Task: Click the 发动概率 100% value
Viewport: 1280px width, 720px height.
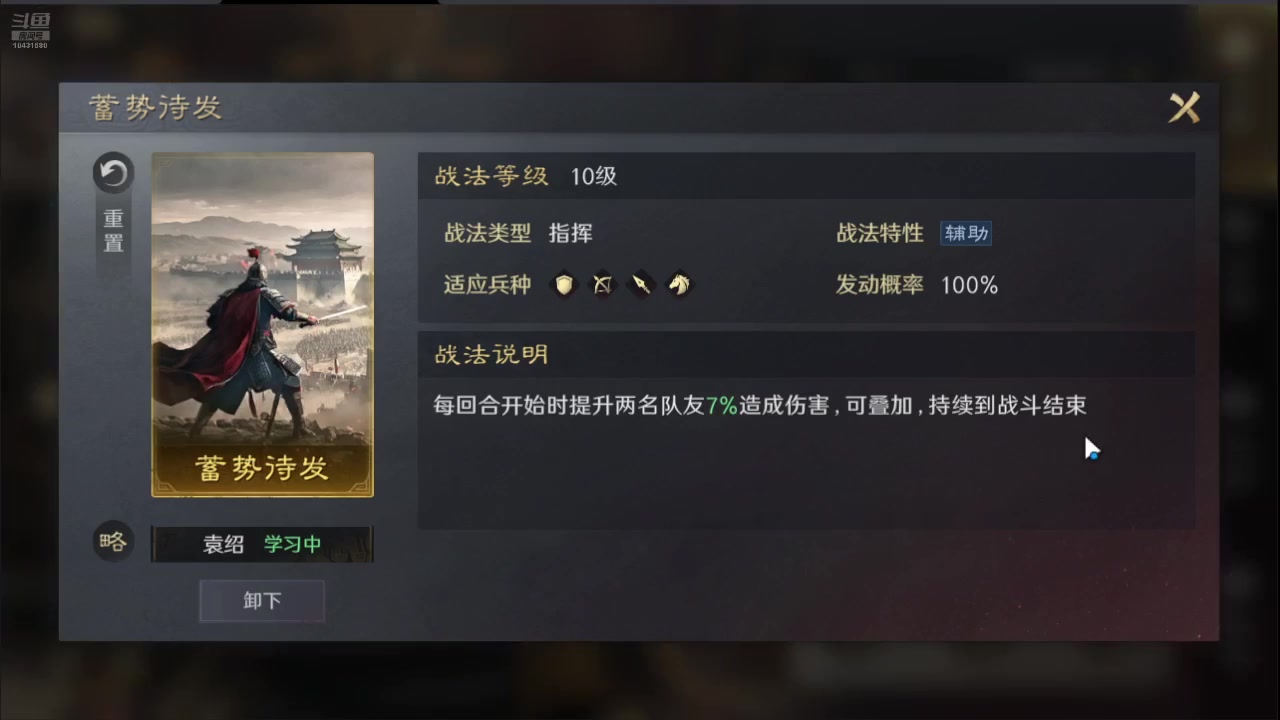Action: coord(969,285)
